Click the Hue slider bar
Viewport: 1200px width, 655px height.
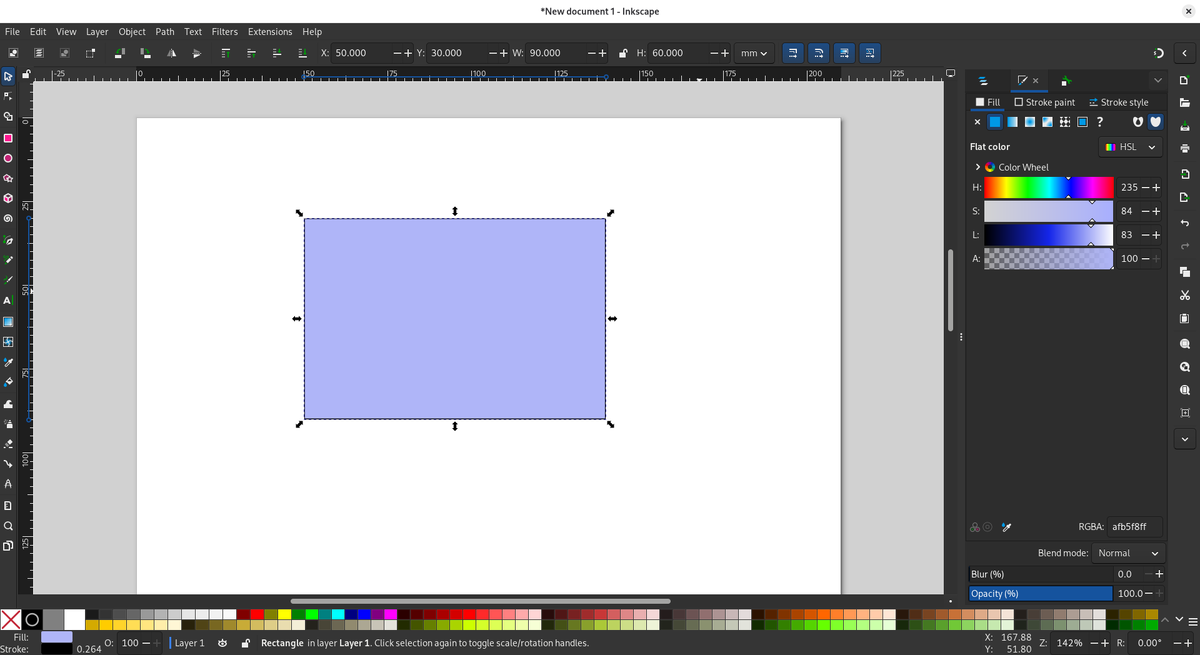point(1048,187)
